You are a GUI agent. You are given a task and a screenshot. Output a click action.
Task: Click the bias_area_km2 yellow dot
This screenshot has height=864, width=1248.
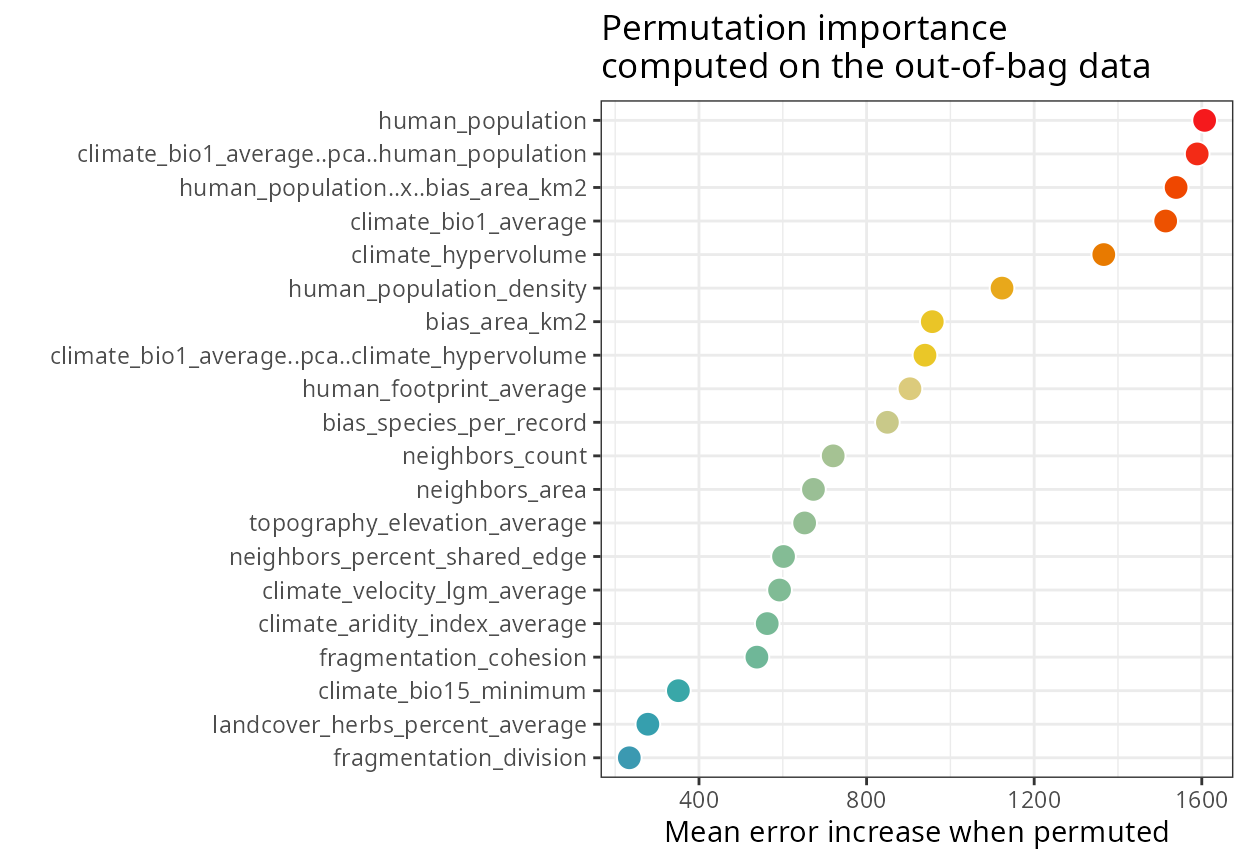[932, 322]
